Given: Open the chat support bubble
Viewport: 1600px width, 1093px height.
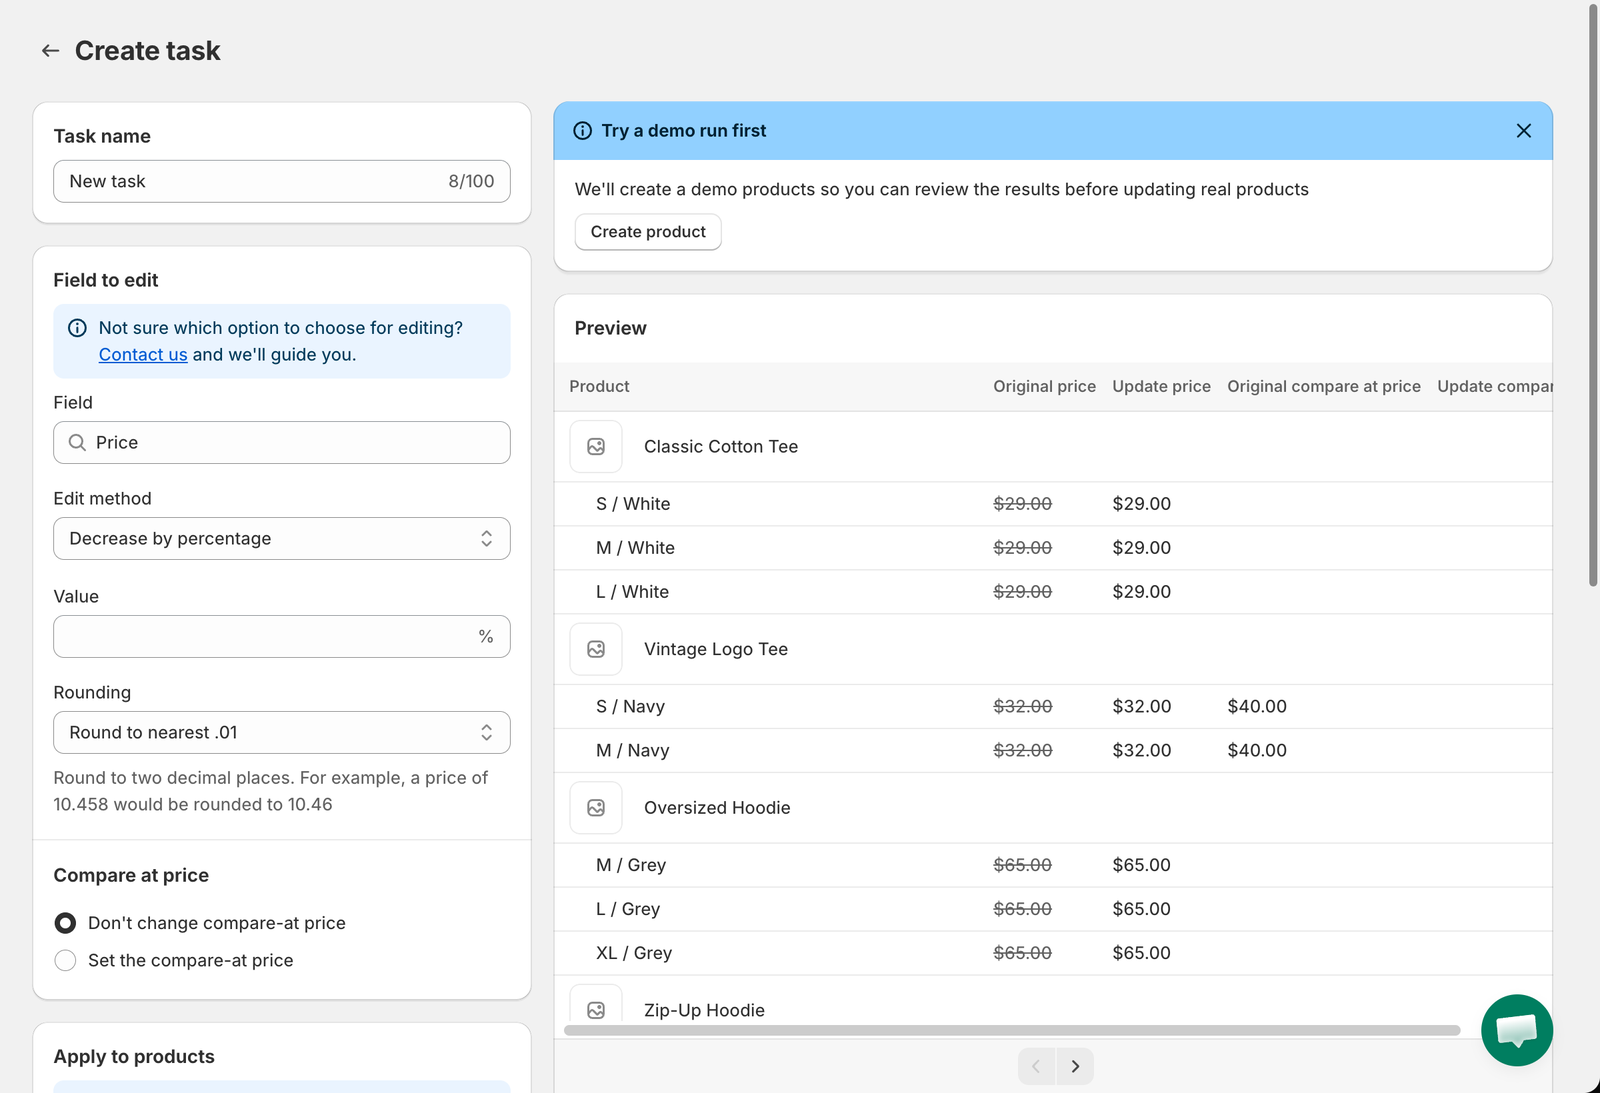Looking at the screenshot, I should (x=1516, y=1030).
